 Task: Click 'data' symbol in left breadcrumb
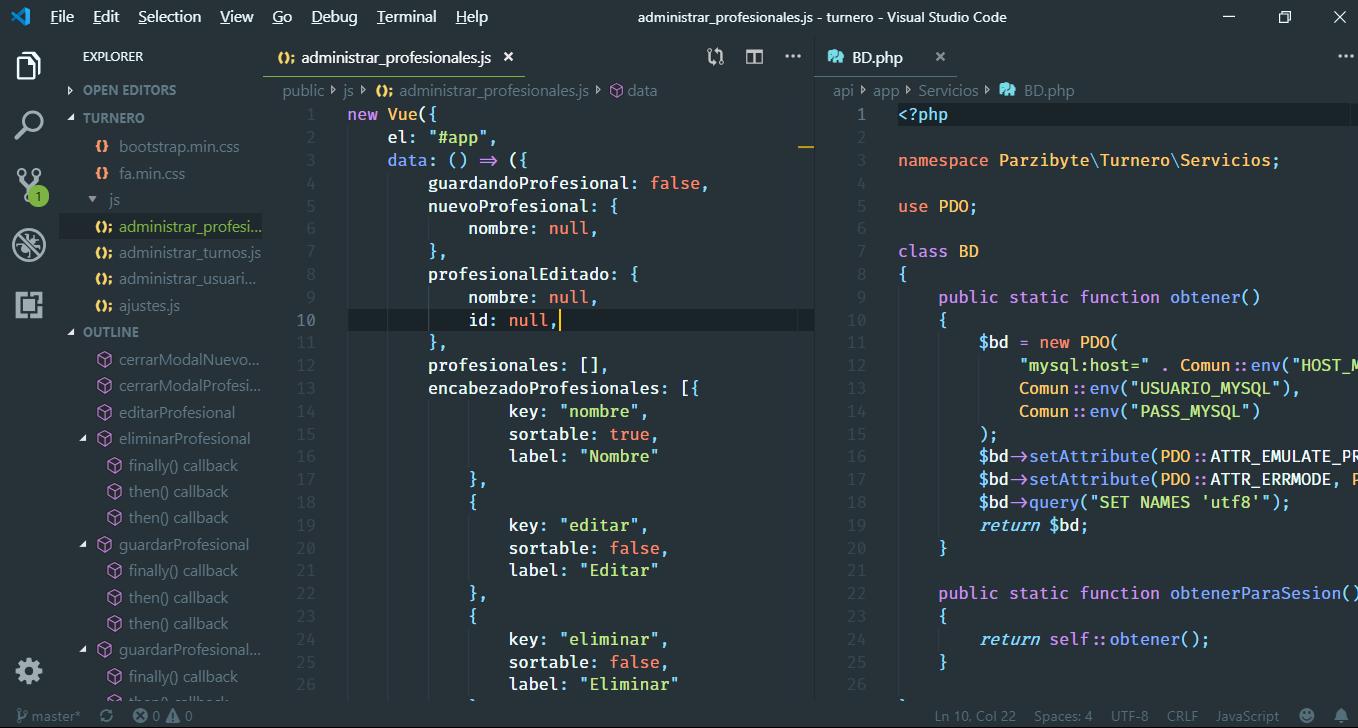click(642, 90)
